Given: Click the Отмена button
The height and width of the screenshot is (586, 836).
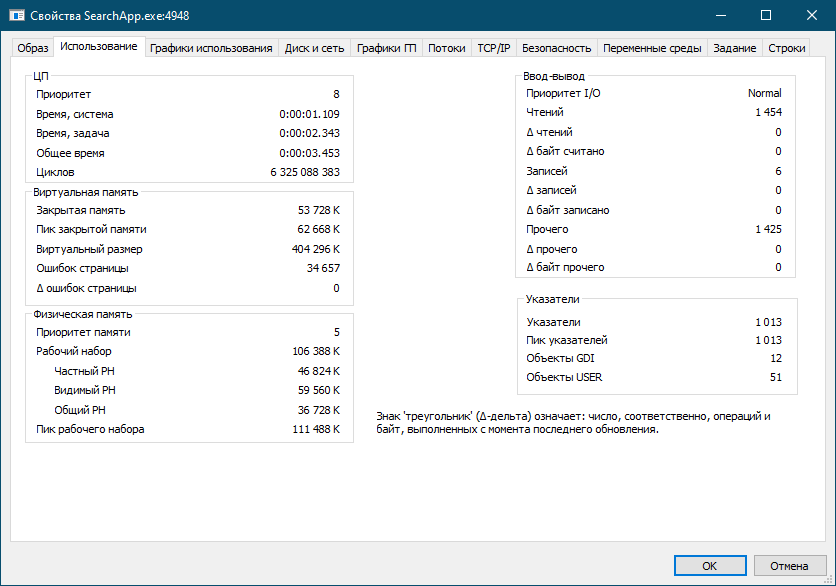Looking at the screenshot, I should pos(789,566).
